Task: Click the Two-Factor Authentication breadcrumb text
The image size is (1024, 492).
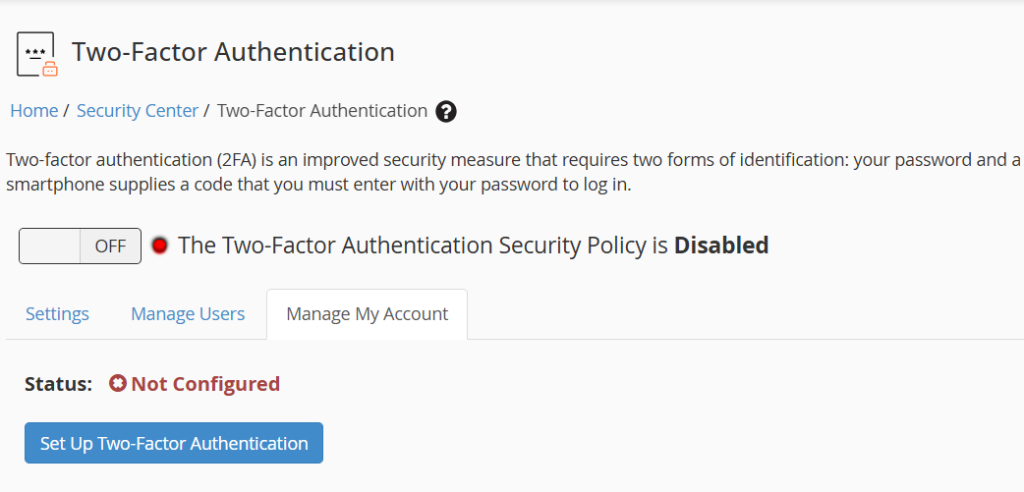Action: point(322,111)
